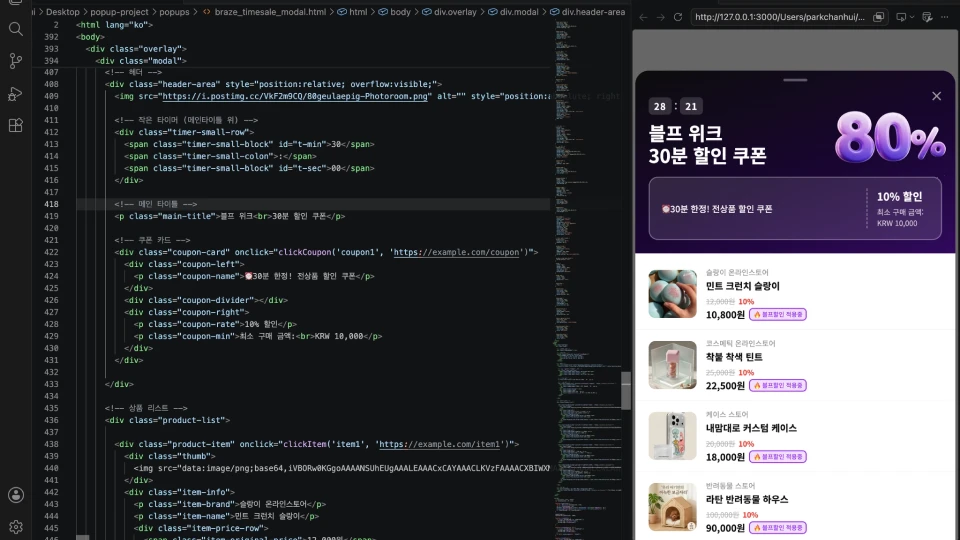960x540 pixels.
Task: Select braze_timesale_modal.html in breadcrumb
Action: coord(270,12)
